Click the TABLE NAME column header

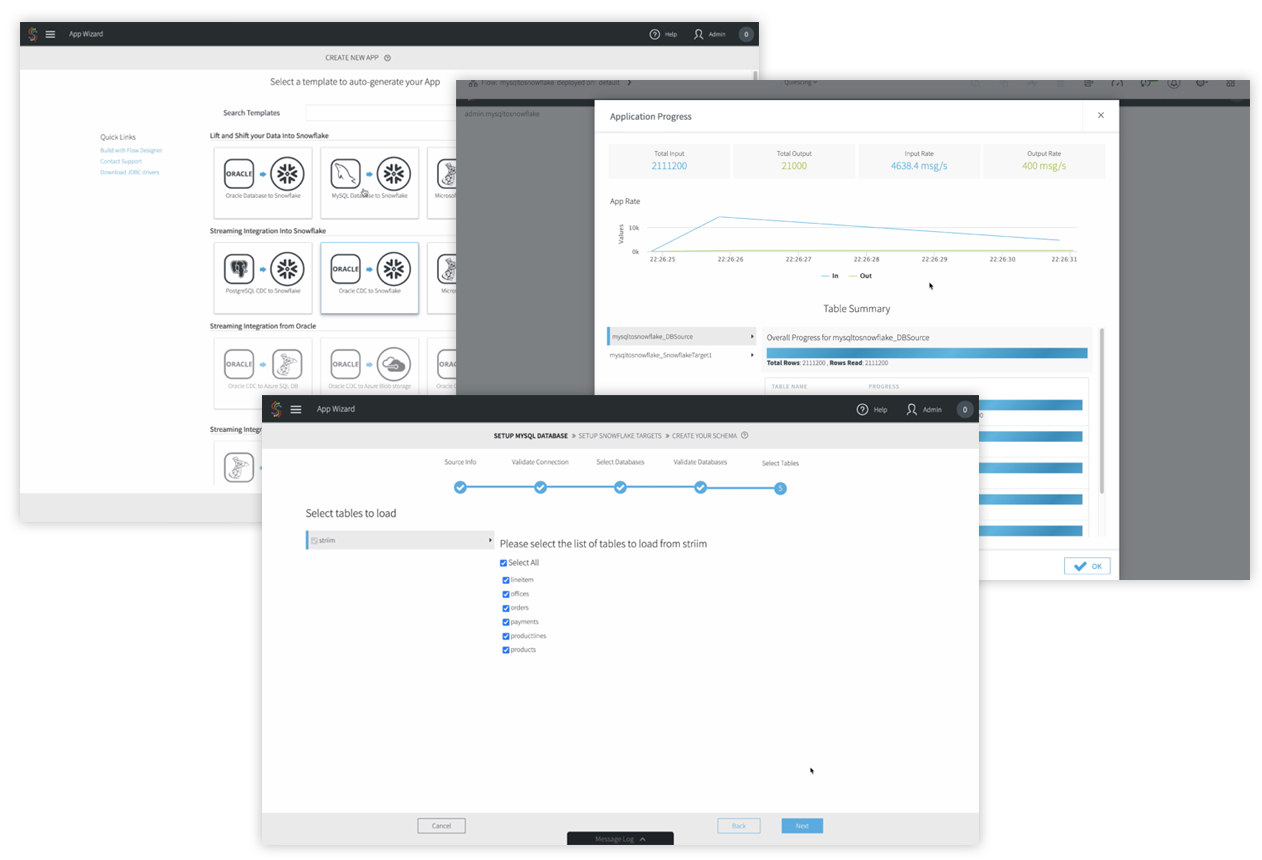[790, 386]
